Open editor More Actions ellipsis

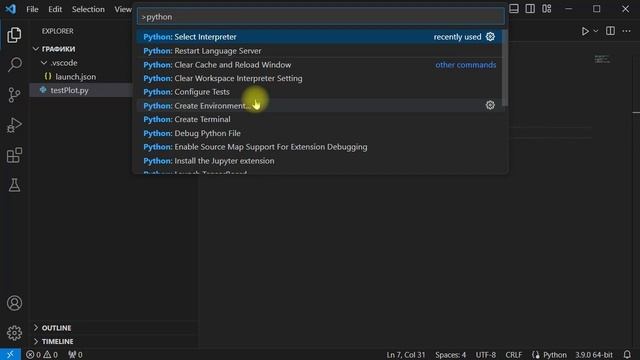point(627,31)
